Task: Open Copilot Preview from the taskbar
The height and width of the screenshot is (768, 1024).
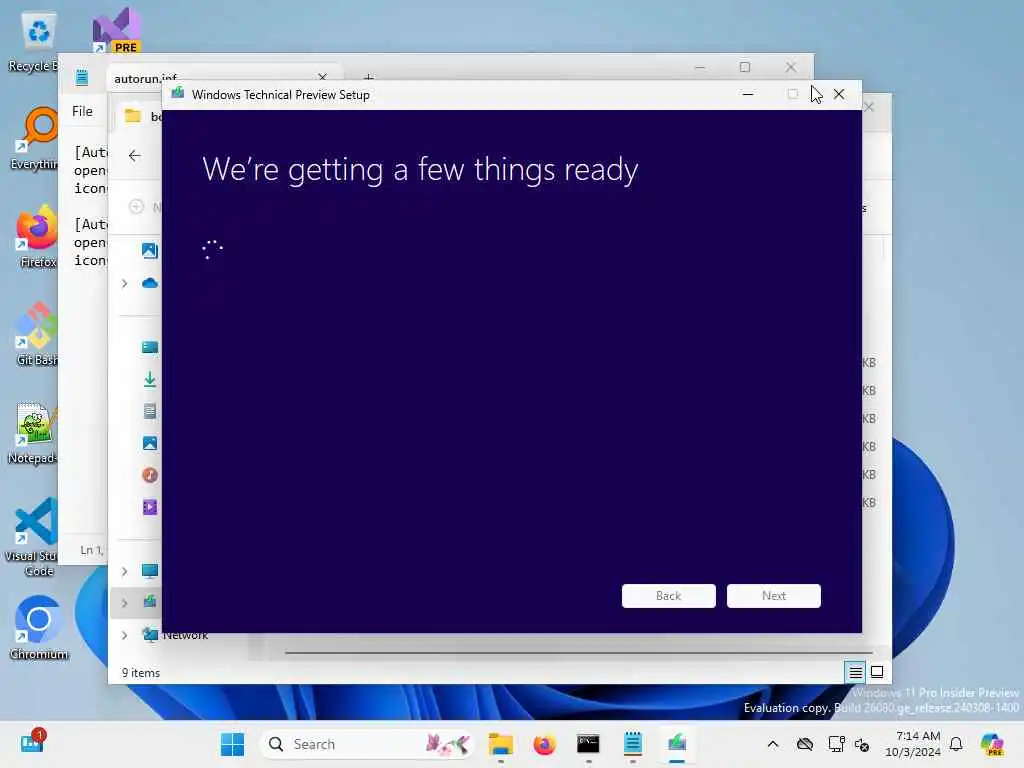Action: pos(992,744)
